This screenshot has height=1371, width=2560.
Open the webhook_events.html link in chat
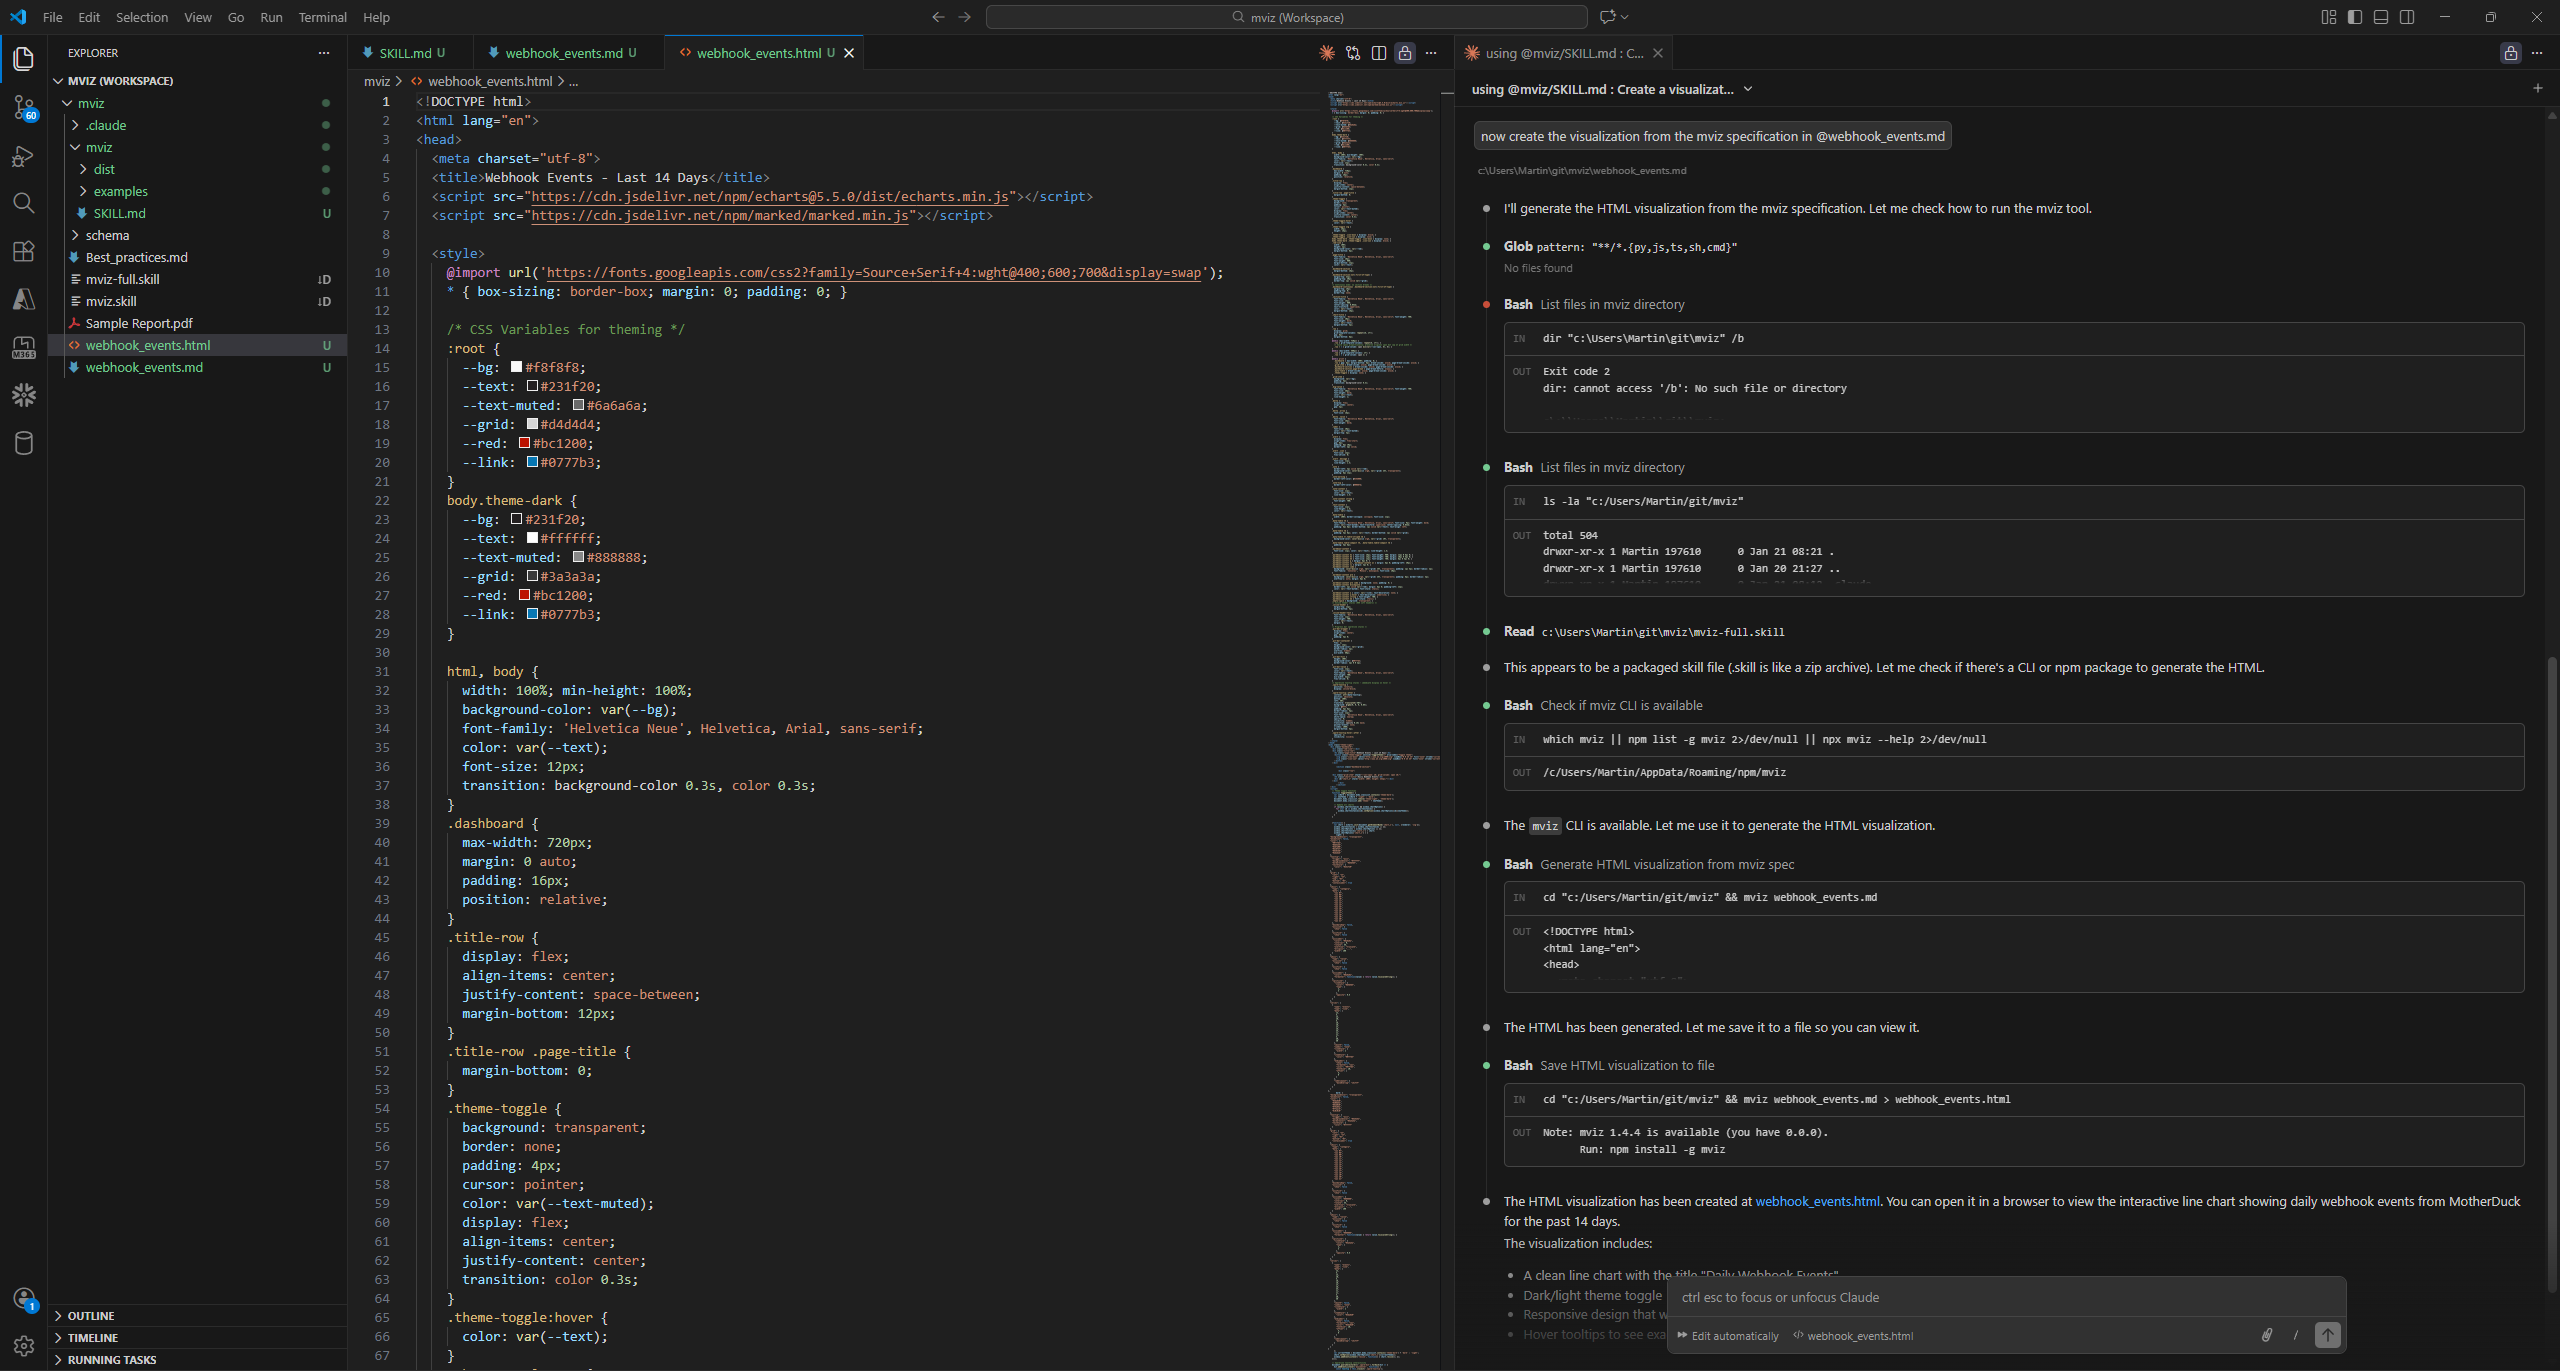point(1817,1201)
